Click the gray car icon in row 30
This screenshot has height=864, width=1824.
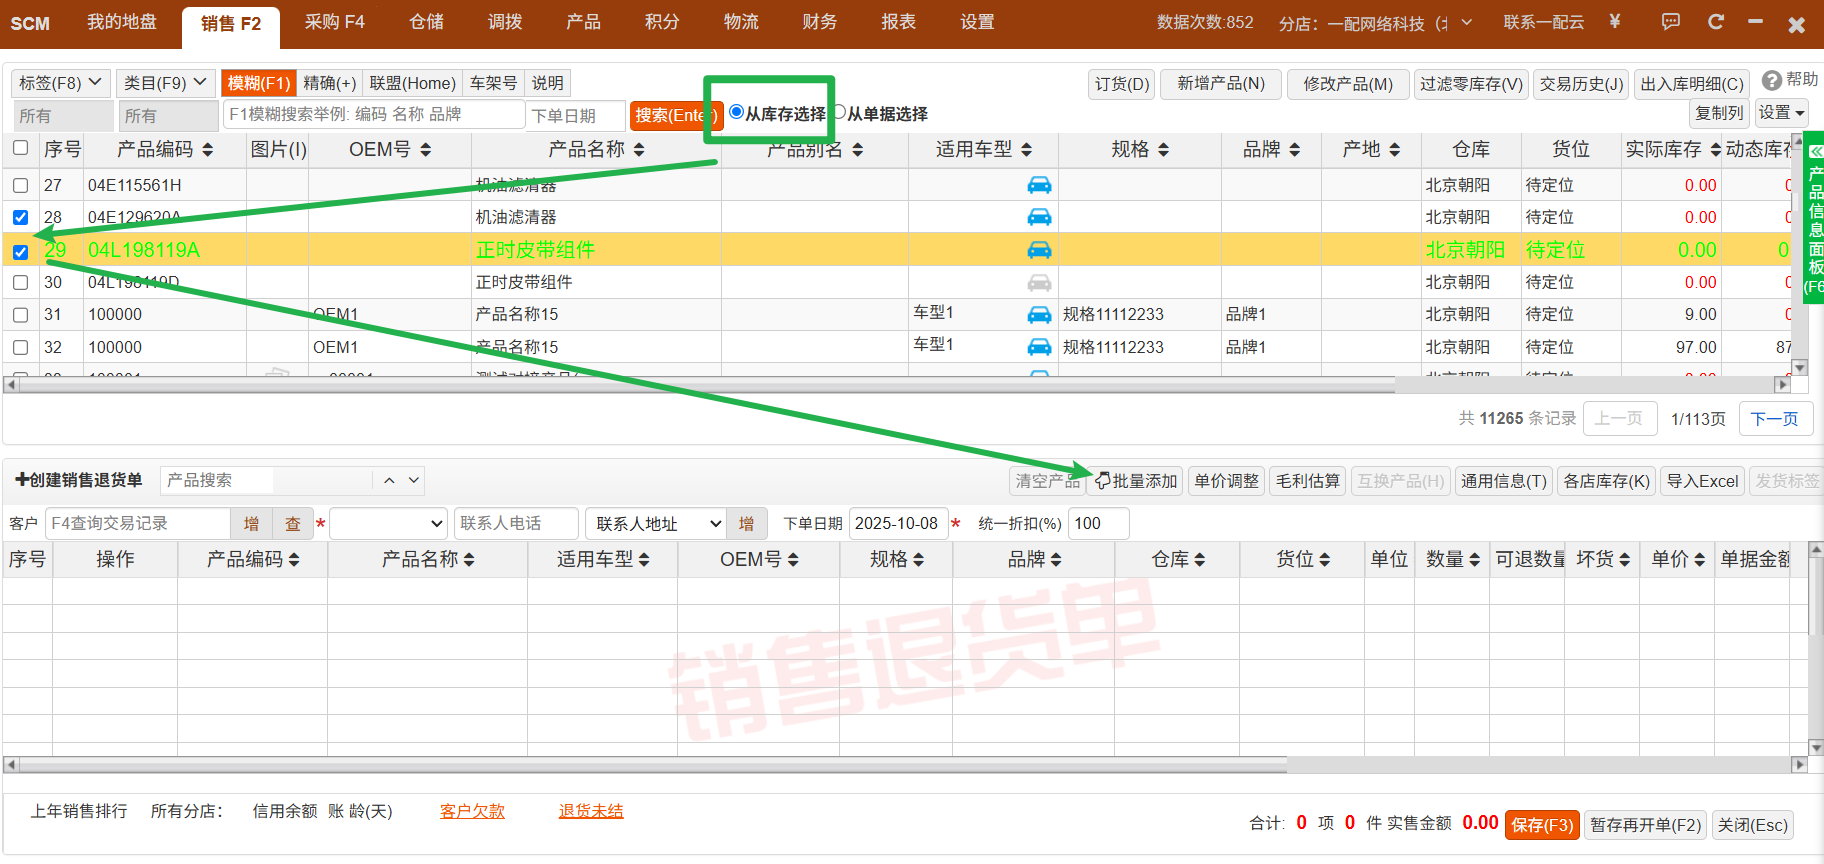(x=1039, y=282)
